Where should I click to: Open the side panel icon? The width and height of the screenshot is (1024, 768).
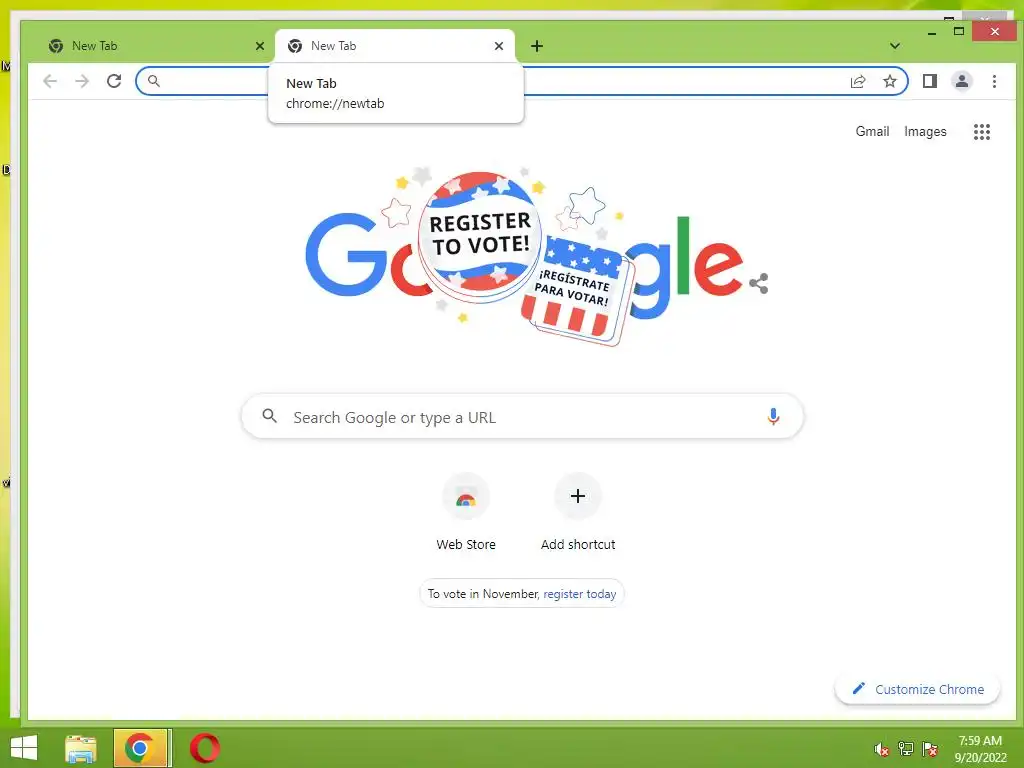click(929, 81)
